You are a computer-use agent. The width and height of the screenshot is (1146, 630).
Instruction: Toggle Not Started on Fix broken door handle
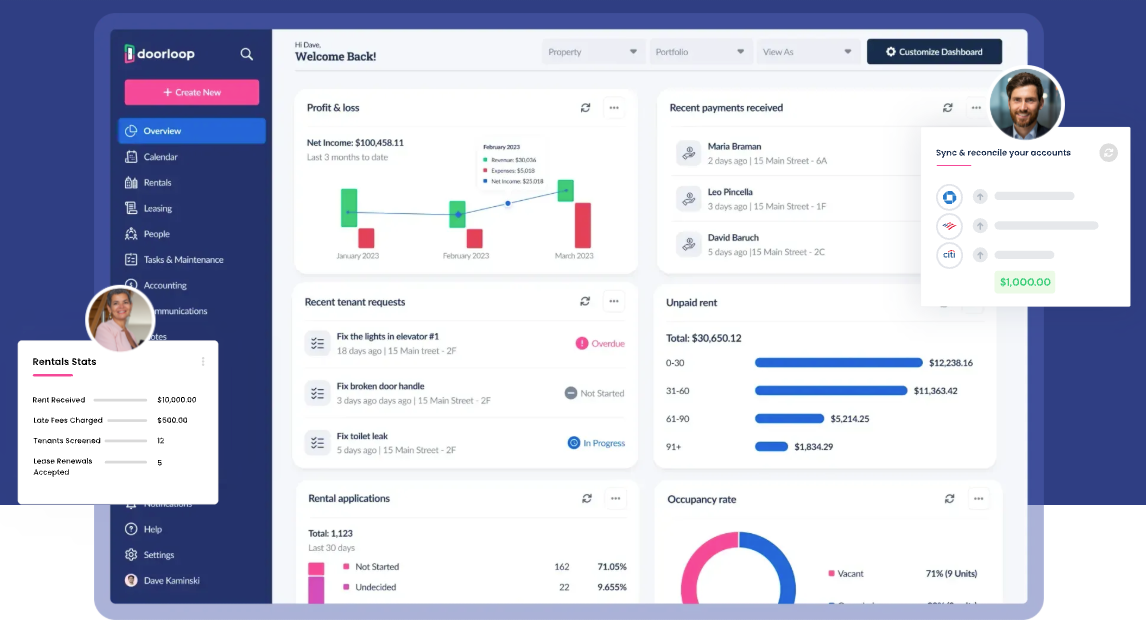pos(595,393)
